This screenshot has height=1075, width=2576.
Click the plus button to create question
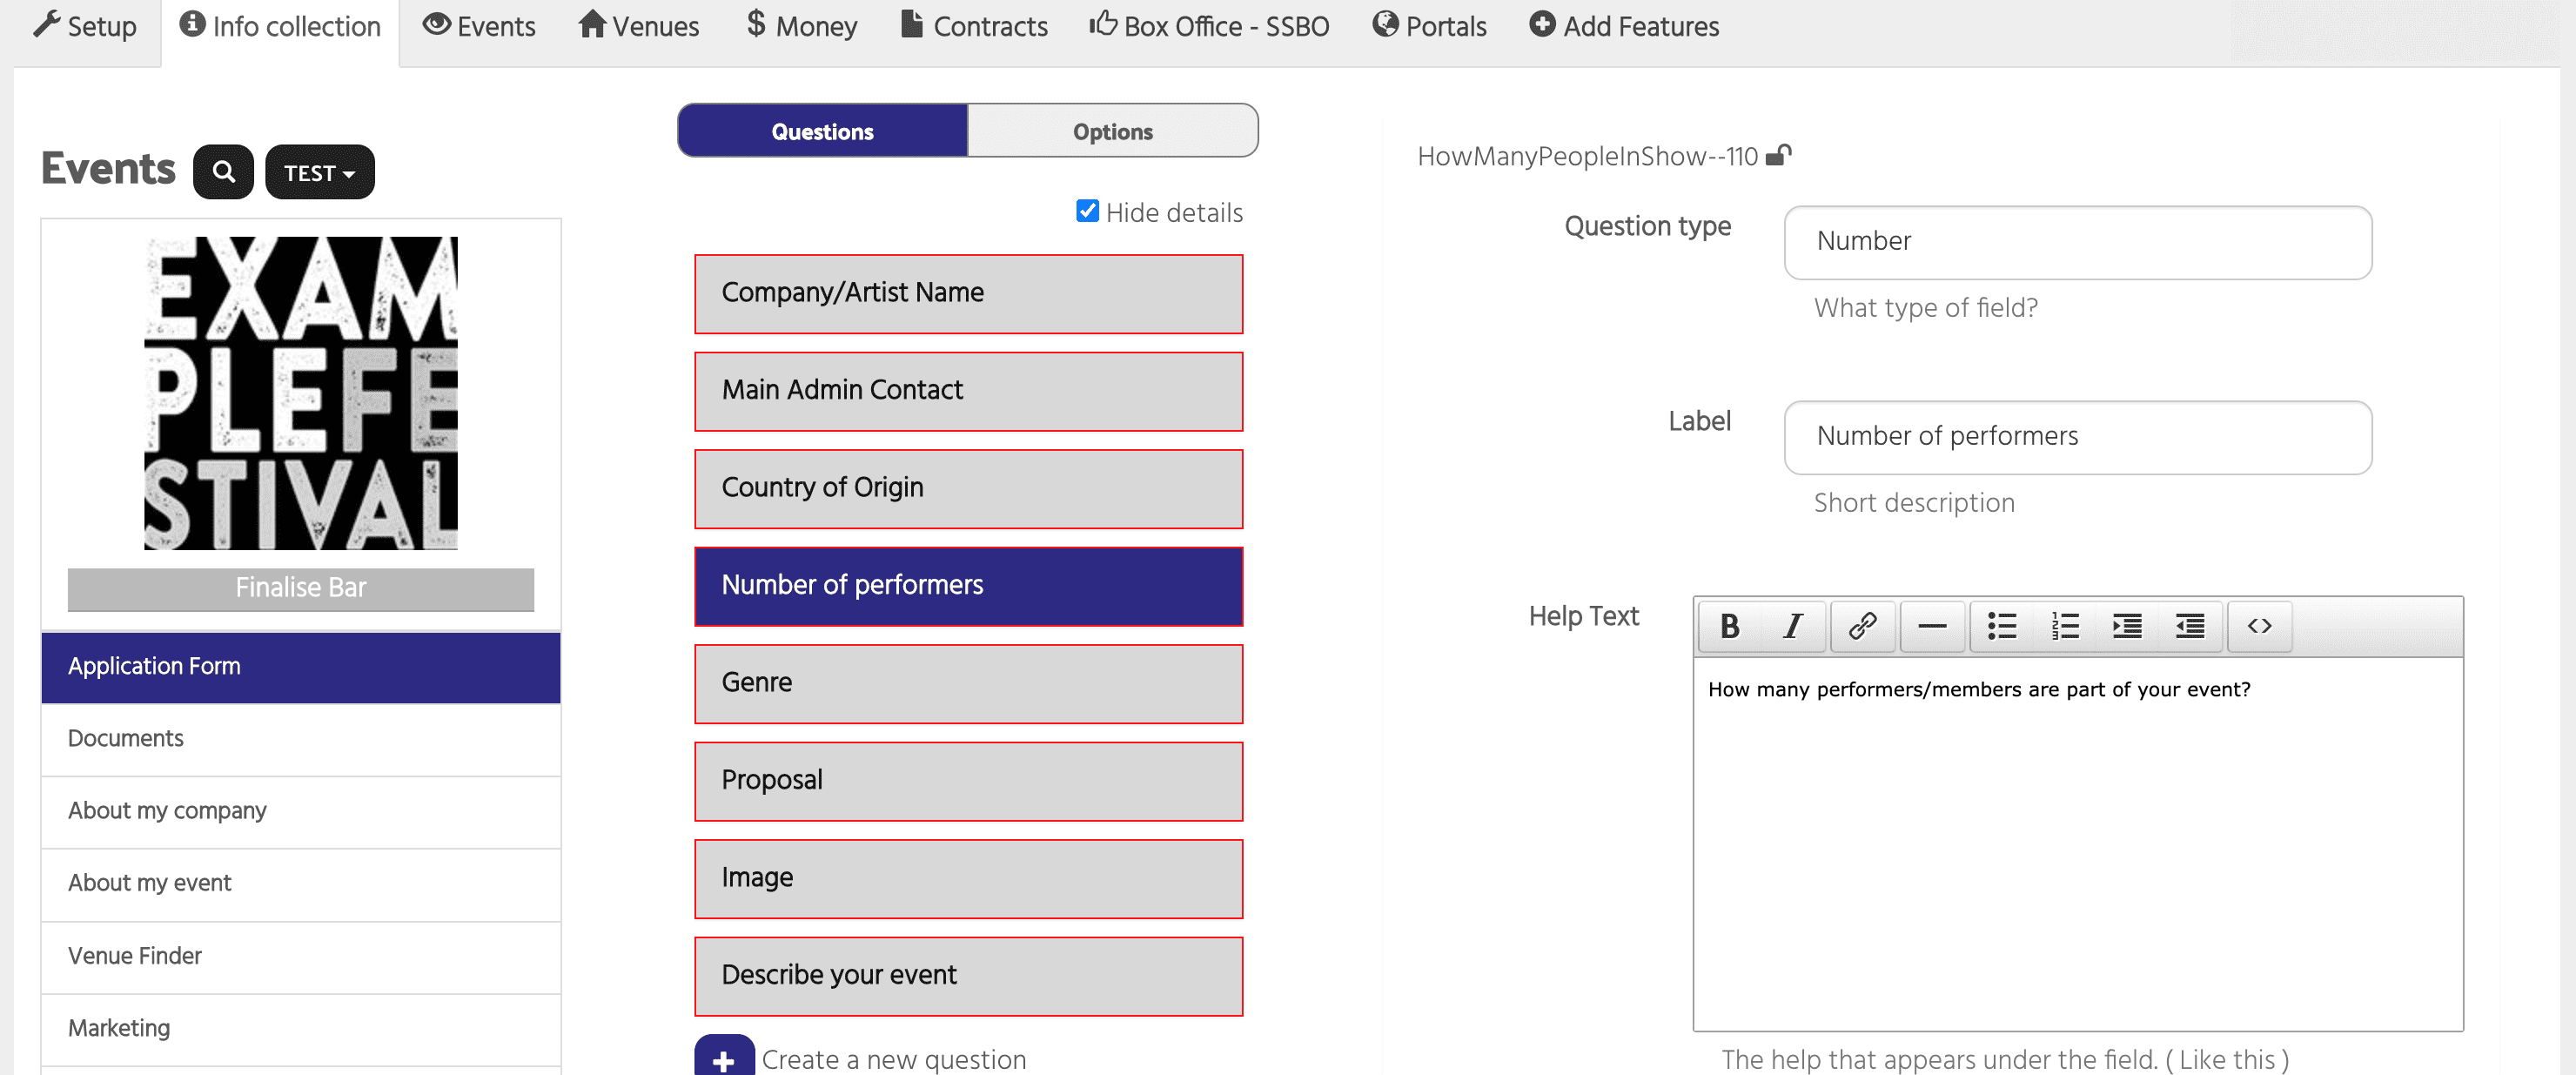(724, 1058)
